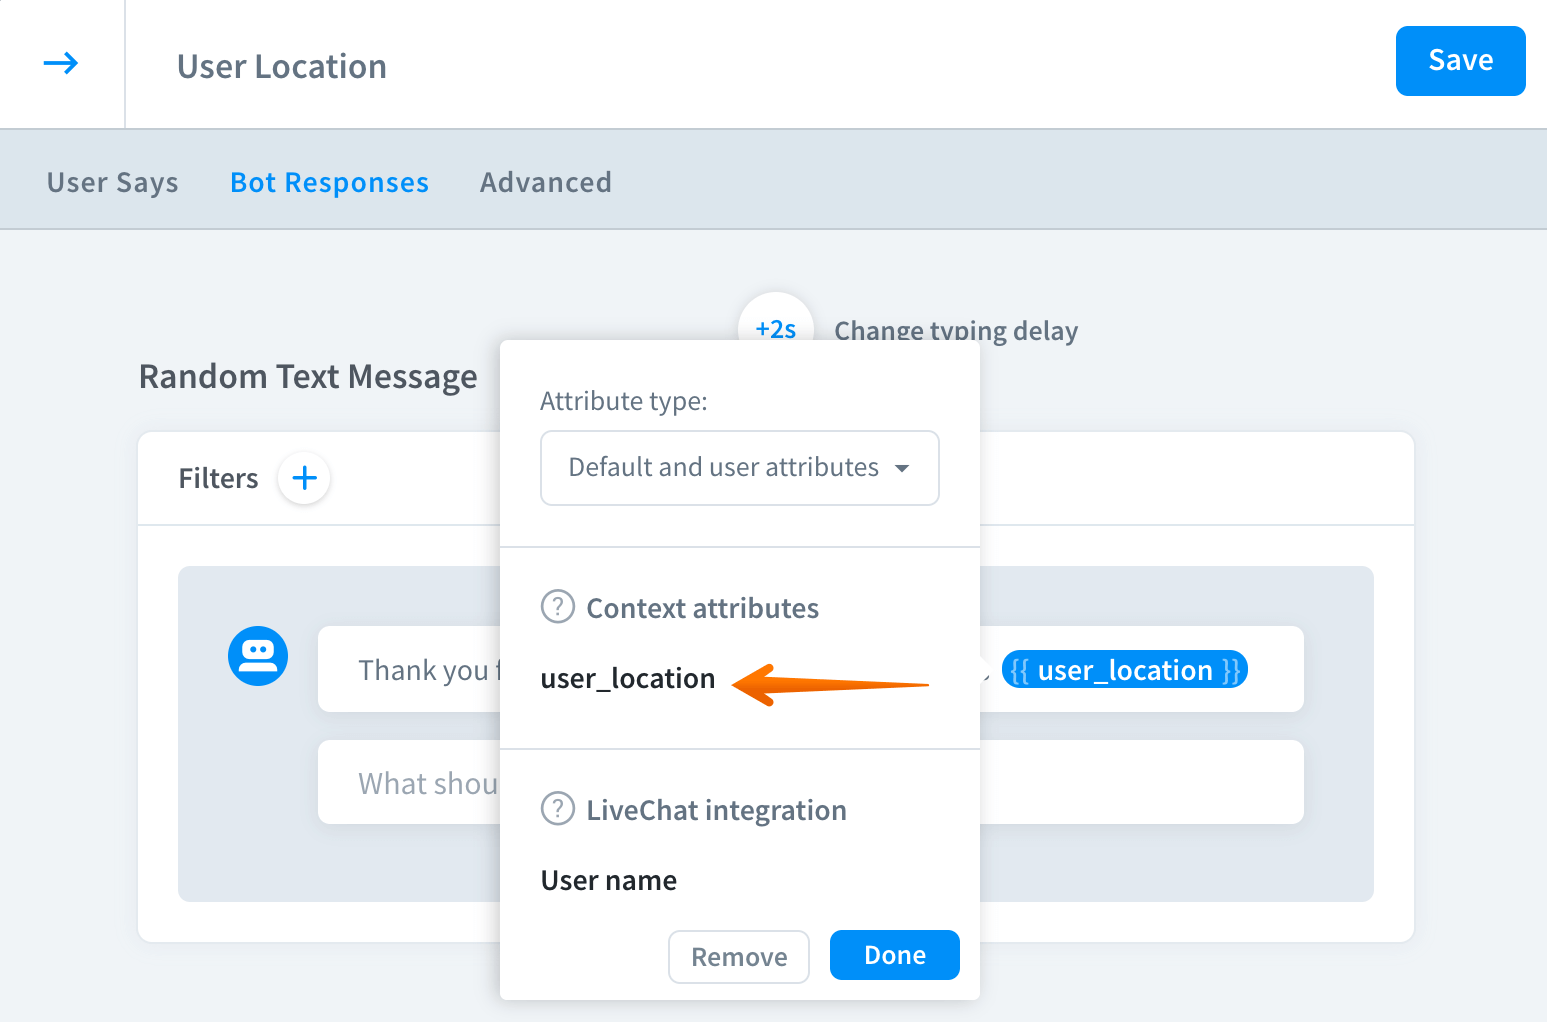Open the Attribute type dropdown

(x=739, y=468)
